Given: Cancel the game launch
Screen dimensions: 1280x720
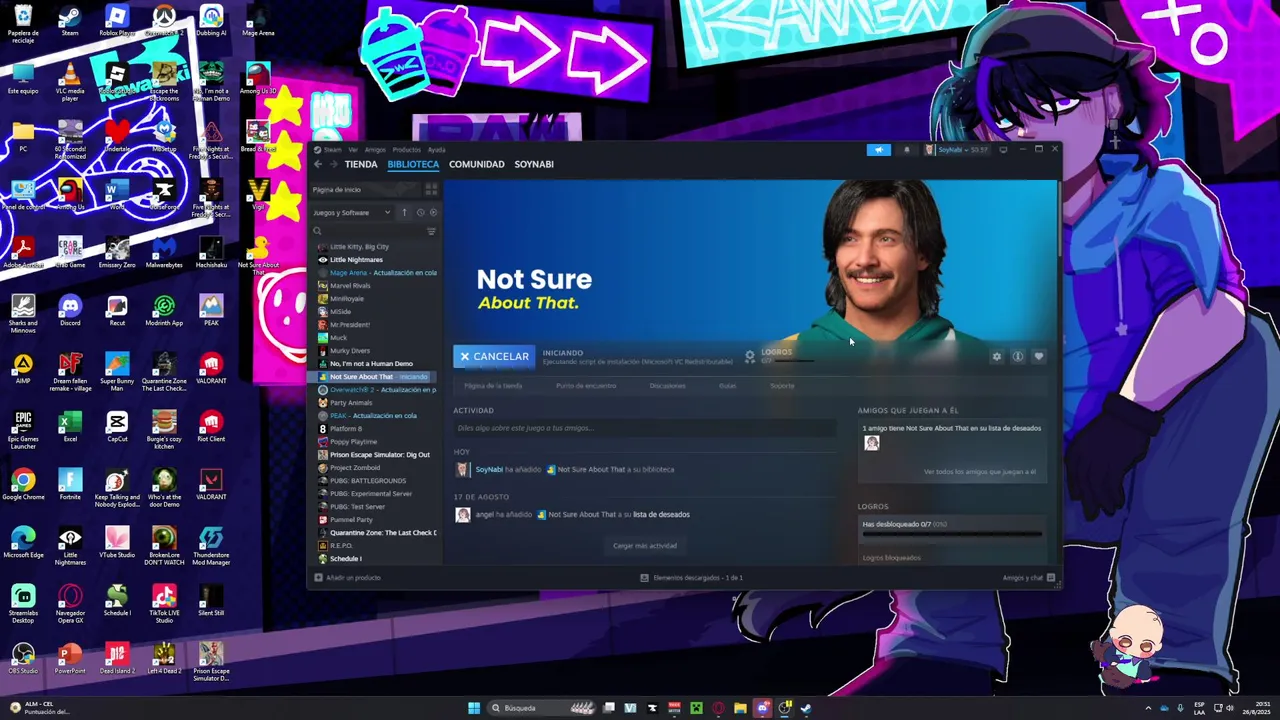Looking at the screenshot, I should tap(494, 356).
